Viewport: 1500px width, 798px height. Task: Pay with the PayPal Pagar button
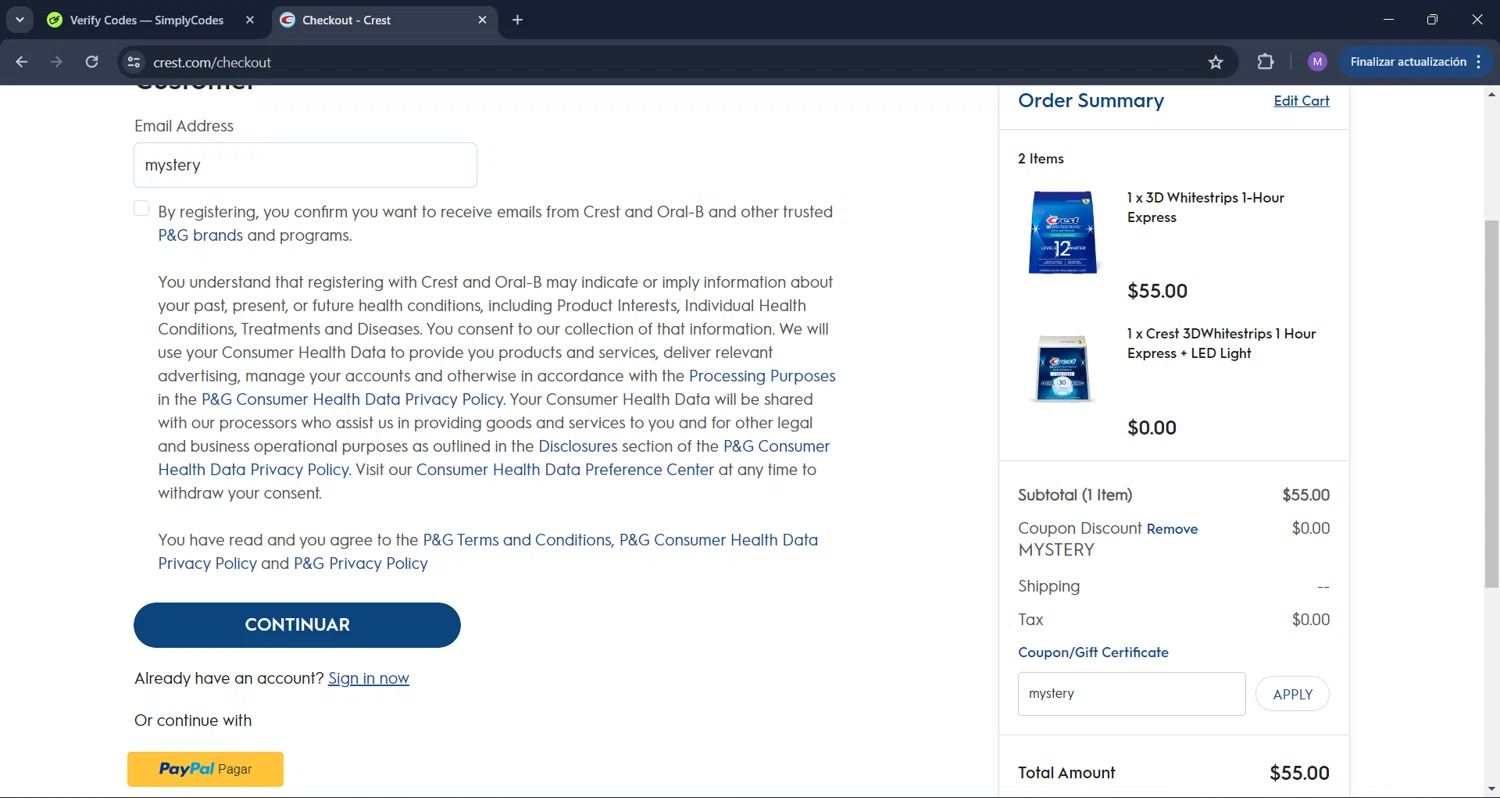(205, 769)
